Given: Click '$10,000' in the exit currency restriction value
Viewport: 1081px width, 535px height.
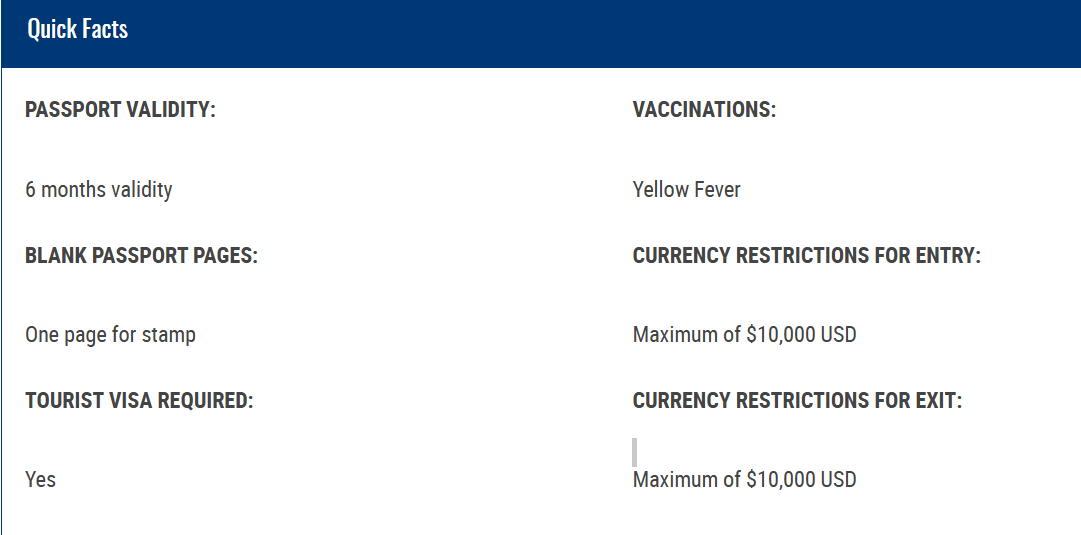Looking at the screenshot, I should [x=780, y=479].
